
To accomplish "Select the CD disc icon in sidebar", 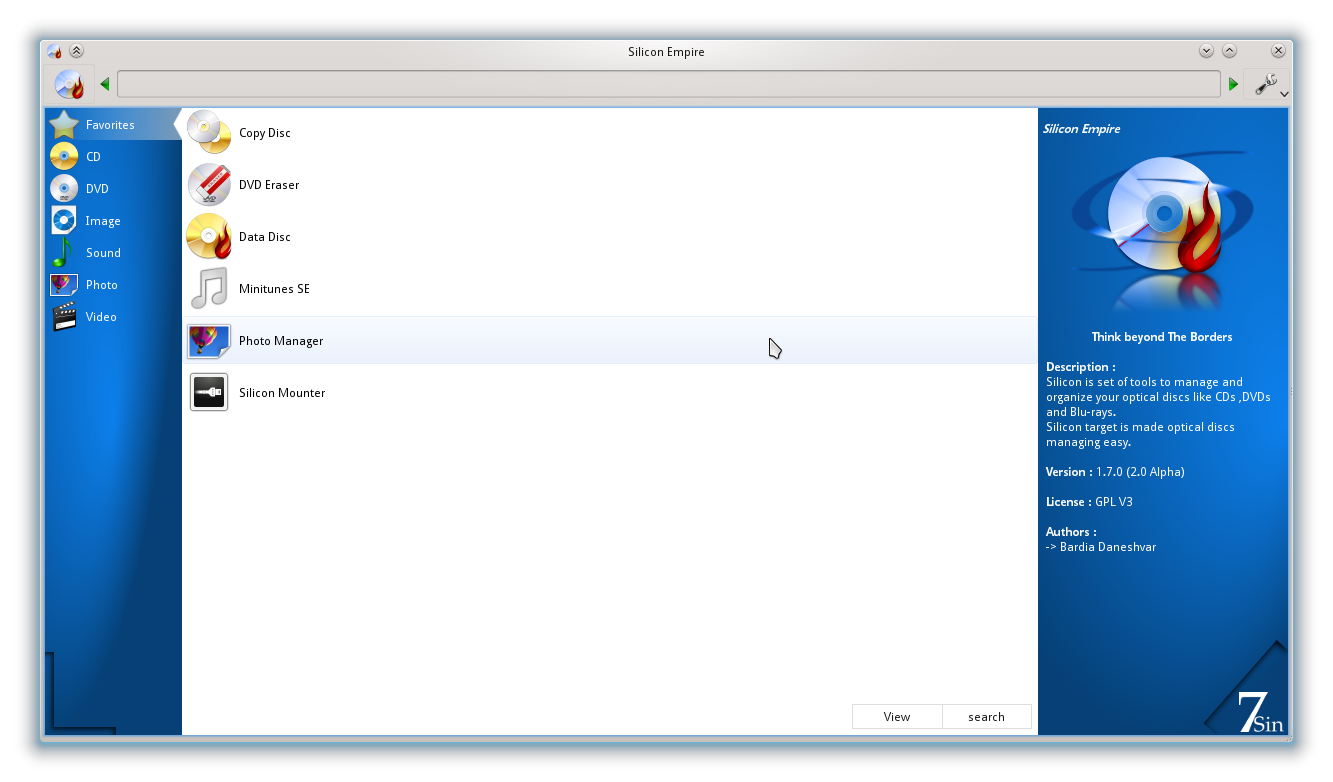I will click(64, 157).
